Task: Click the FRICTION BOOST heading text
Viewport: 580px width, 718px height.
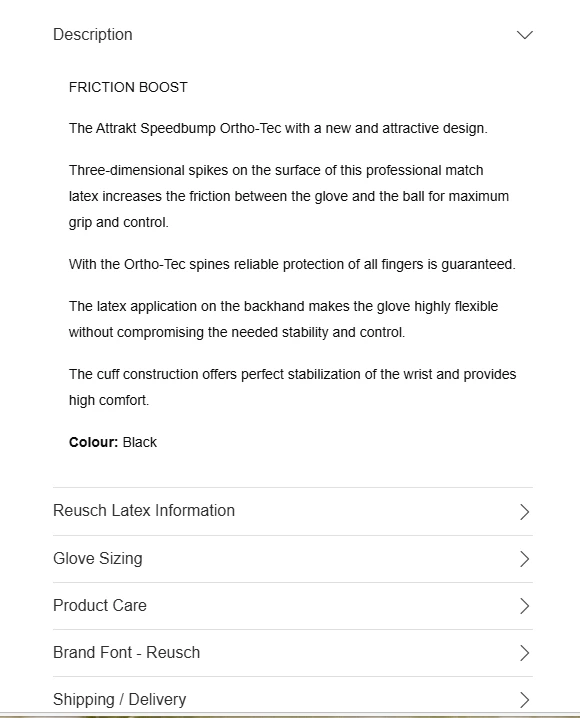Action: (x=128, y=87)
